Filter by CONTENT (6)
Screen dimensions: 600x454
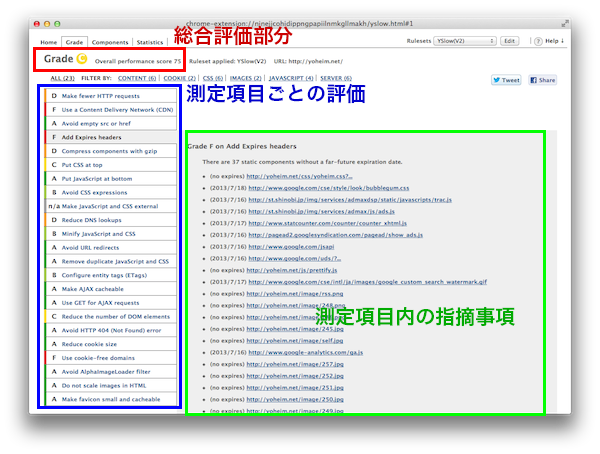click(137, 78)
